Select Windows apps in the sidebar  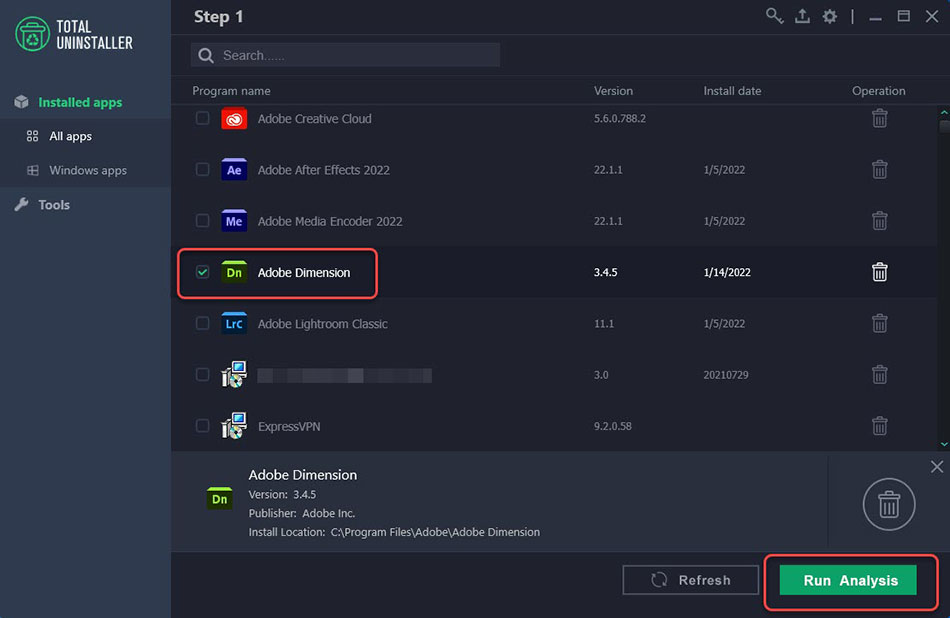click(88, 170)
